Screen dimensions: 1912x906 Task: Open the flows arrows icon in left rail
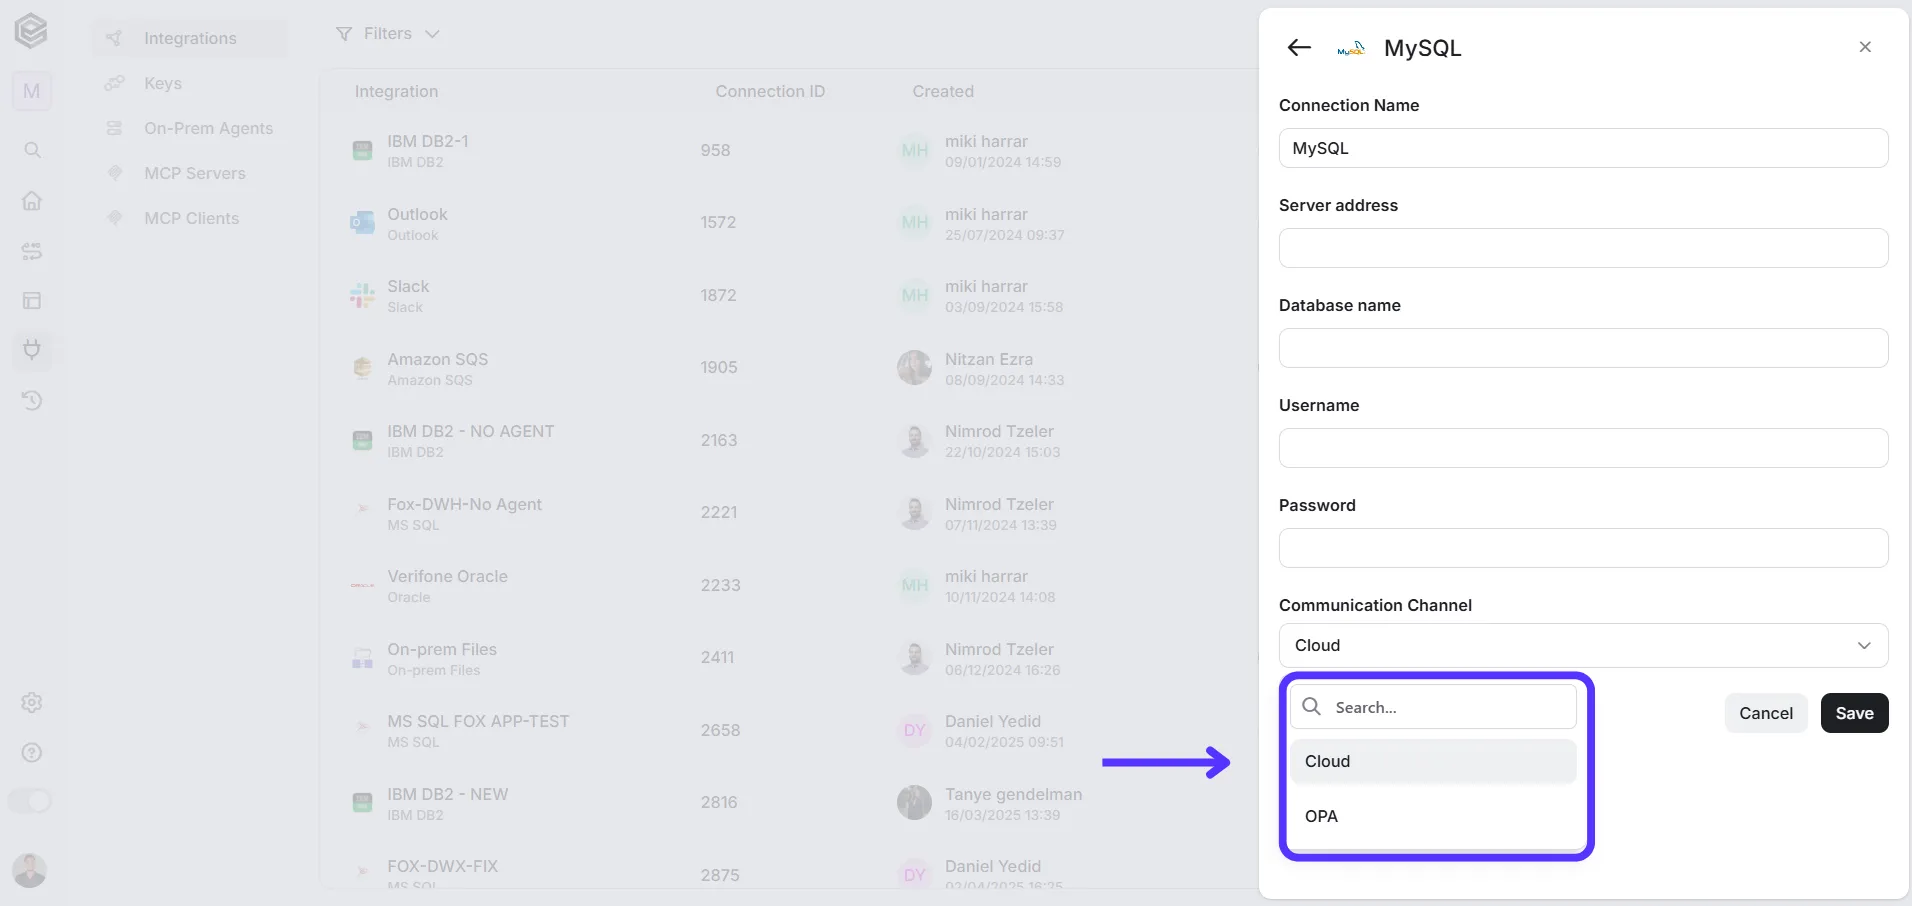32,250
